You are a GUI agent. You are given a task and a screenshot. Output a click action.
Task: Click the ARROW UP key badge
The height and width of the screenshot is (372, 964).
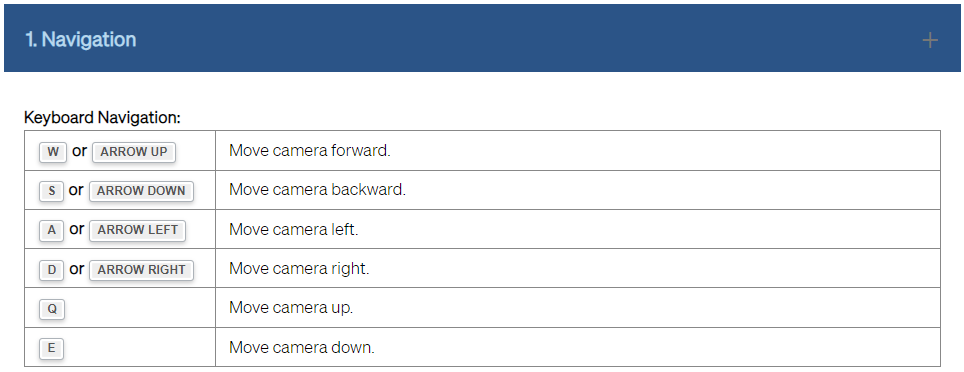pyautogui.click(x=134, y=152)
